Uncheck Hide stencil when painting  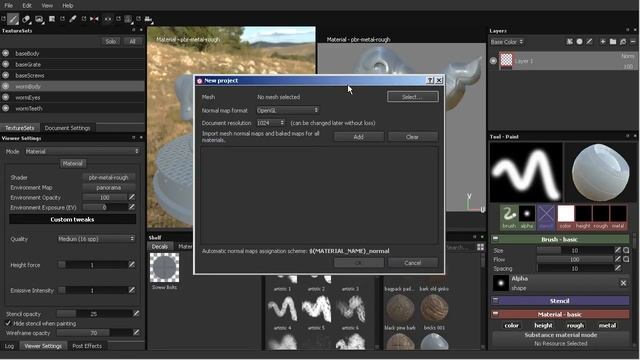point(8,323)
